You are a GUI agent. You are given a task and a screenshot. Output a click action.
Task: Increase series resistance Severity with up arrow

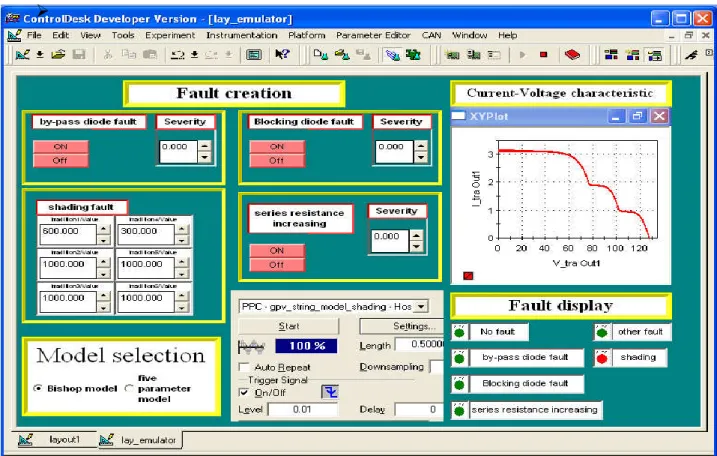coord(416,236)
